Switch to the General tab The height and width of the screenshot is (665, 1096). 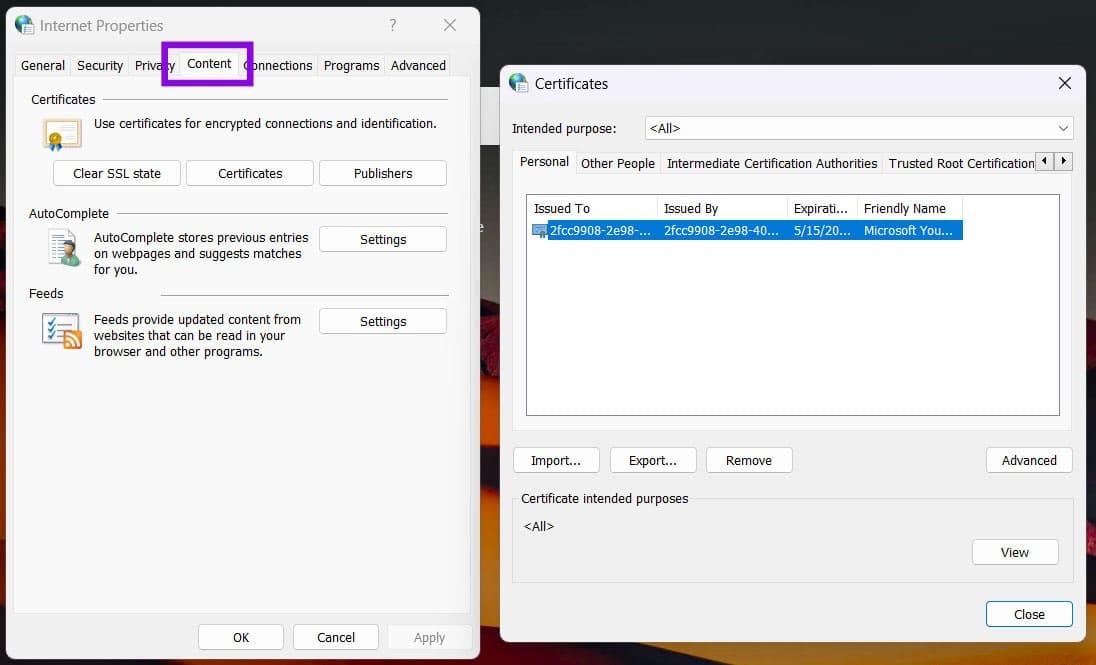(43, 66)
